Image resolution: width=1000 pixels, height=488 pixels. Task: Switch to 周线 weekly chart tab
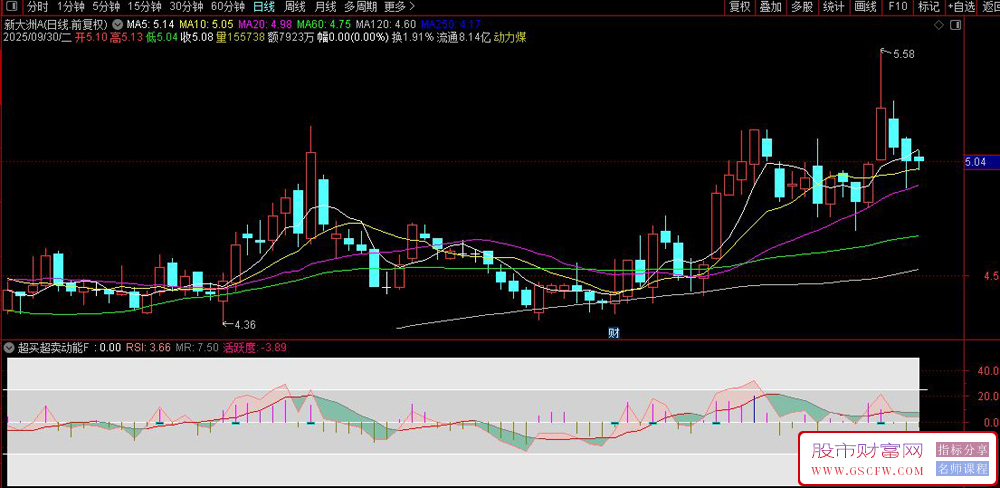[295, 7]
